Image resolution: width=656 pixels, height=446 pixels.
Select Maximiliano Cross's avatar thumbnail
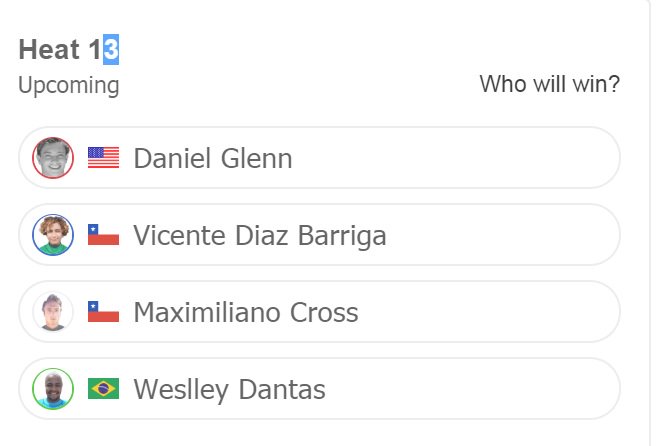coord(53,312)
